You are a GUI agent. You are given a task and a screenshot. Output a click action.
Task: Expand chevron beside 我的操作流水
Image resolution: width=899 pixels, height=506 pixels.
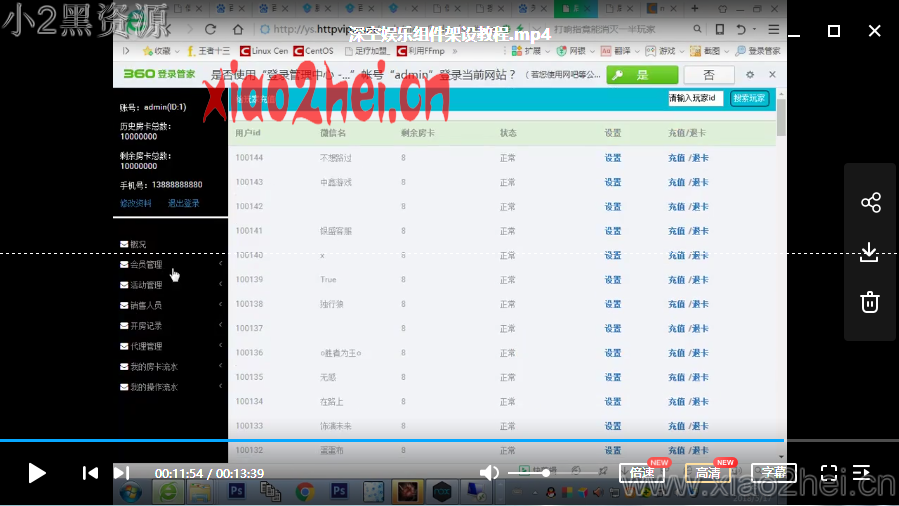pyautogui.click(x=220, y=386)
